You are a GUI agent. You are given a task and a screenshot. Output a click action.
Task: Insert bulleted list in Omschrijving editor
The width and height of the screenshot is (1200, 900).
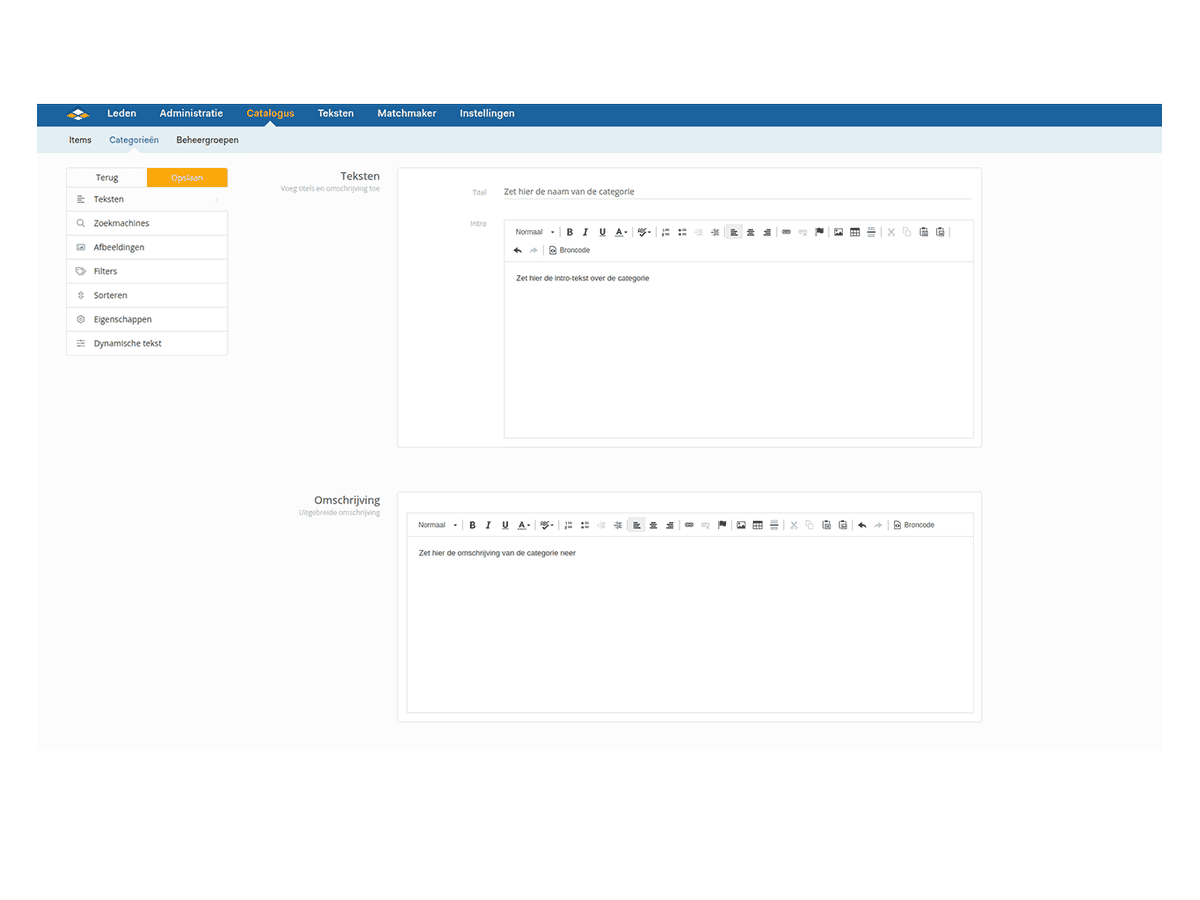(585, 525)
